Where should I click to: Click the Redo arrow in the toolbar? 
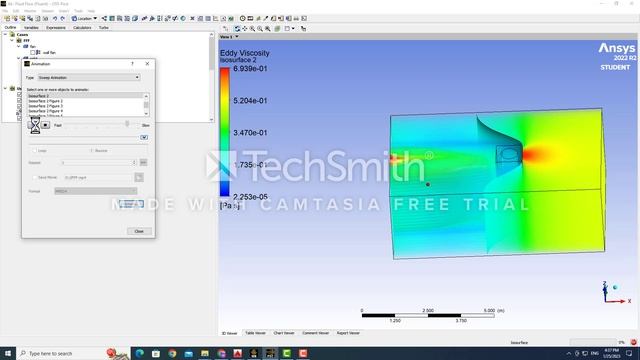(62, 18)
